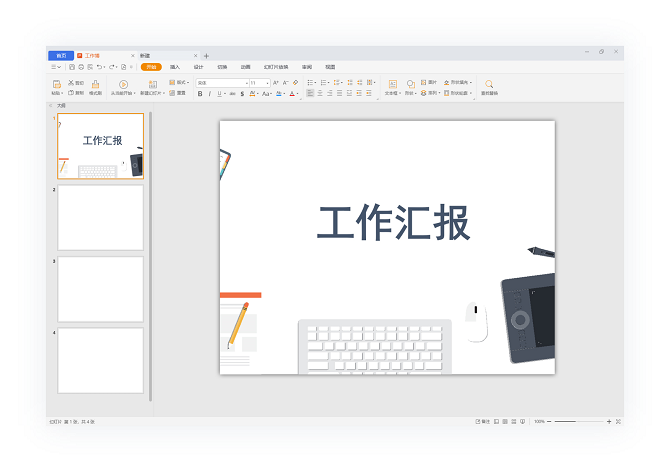670x472 pixels.
Task: Switch to Normal view in status bar
Action: coord(497,422)
